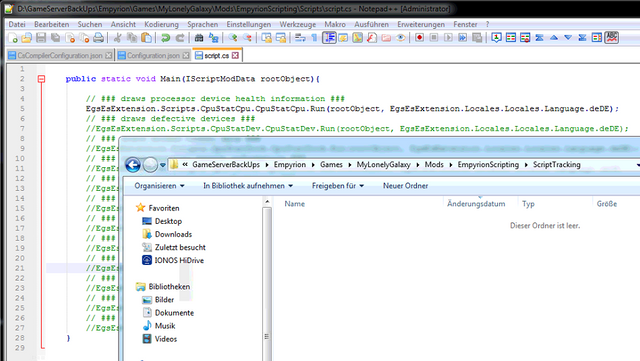Expand the arrow after the Games breadcrumb
Screen dimensions: 640x361
click(350, 165)
